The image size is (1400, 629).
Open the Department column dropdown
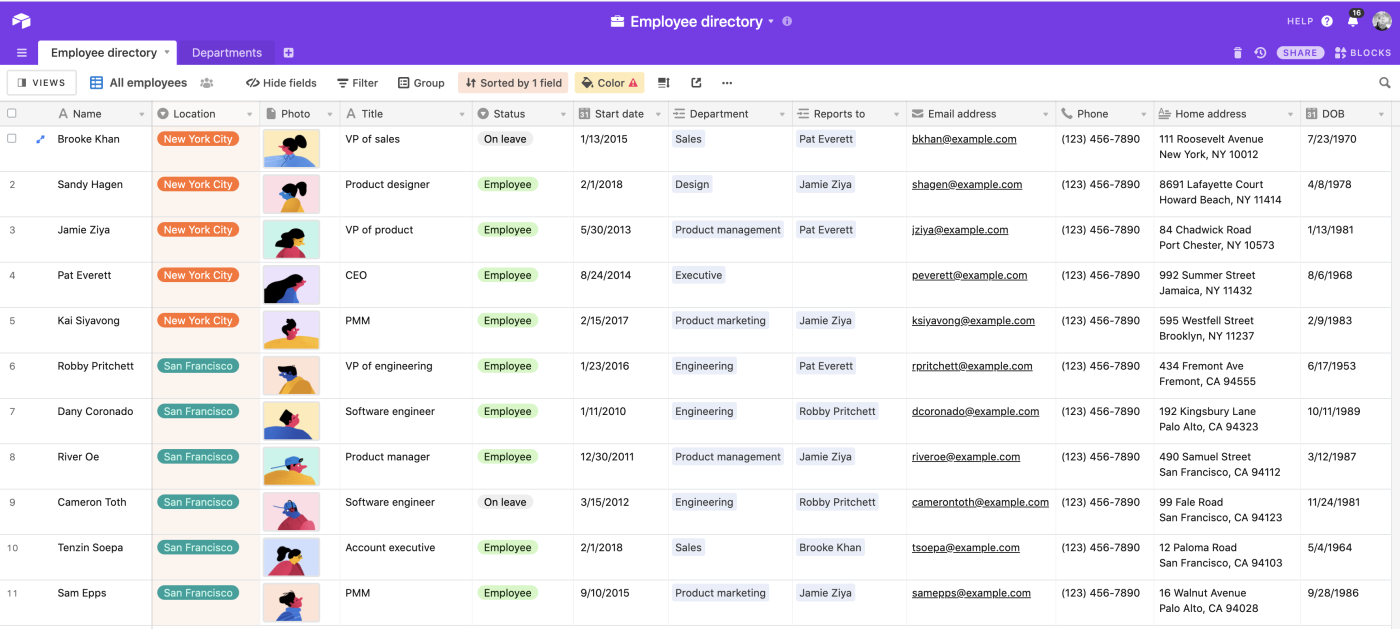click(782, 114)
